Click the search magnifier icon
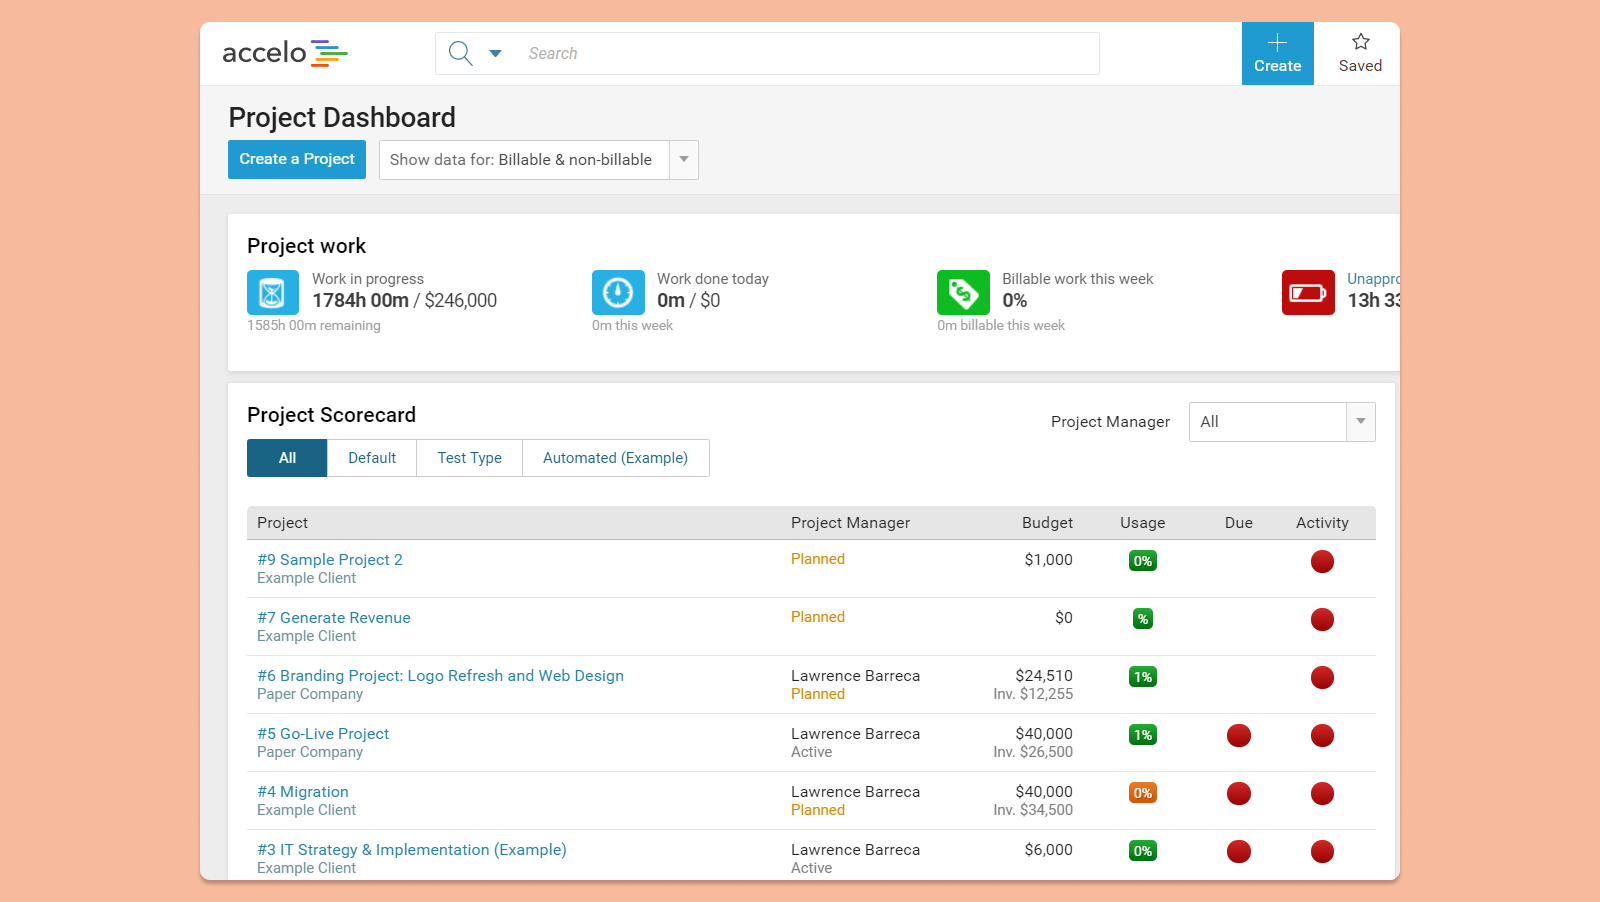This screenshot has width=1600, height=902. (x=460, y=53)
